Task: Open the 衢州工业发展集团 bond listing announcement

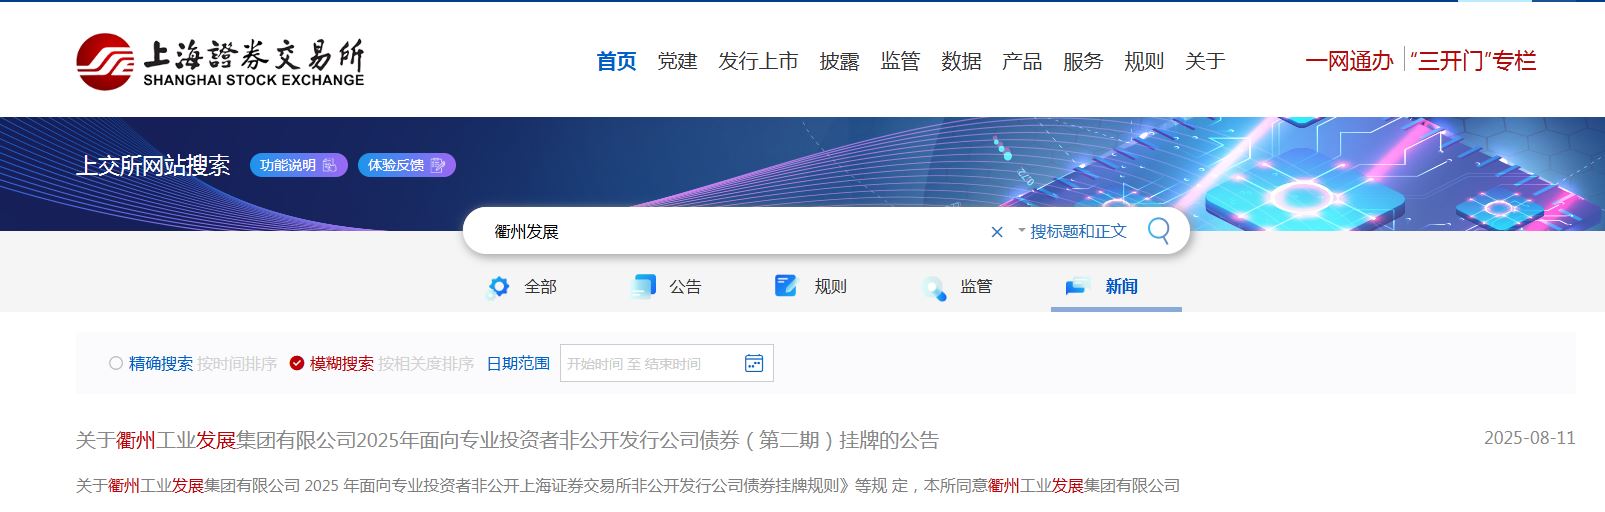Action: pyautogui.click(x=508, y=440)
